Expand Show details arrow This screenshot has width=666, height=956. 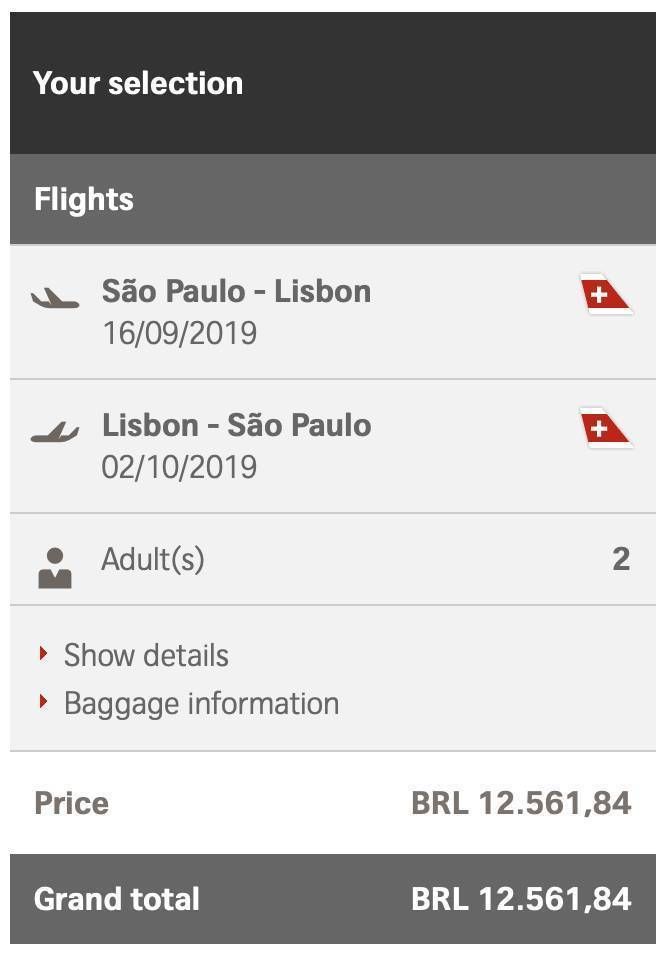43,654
